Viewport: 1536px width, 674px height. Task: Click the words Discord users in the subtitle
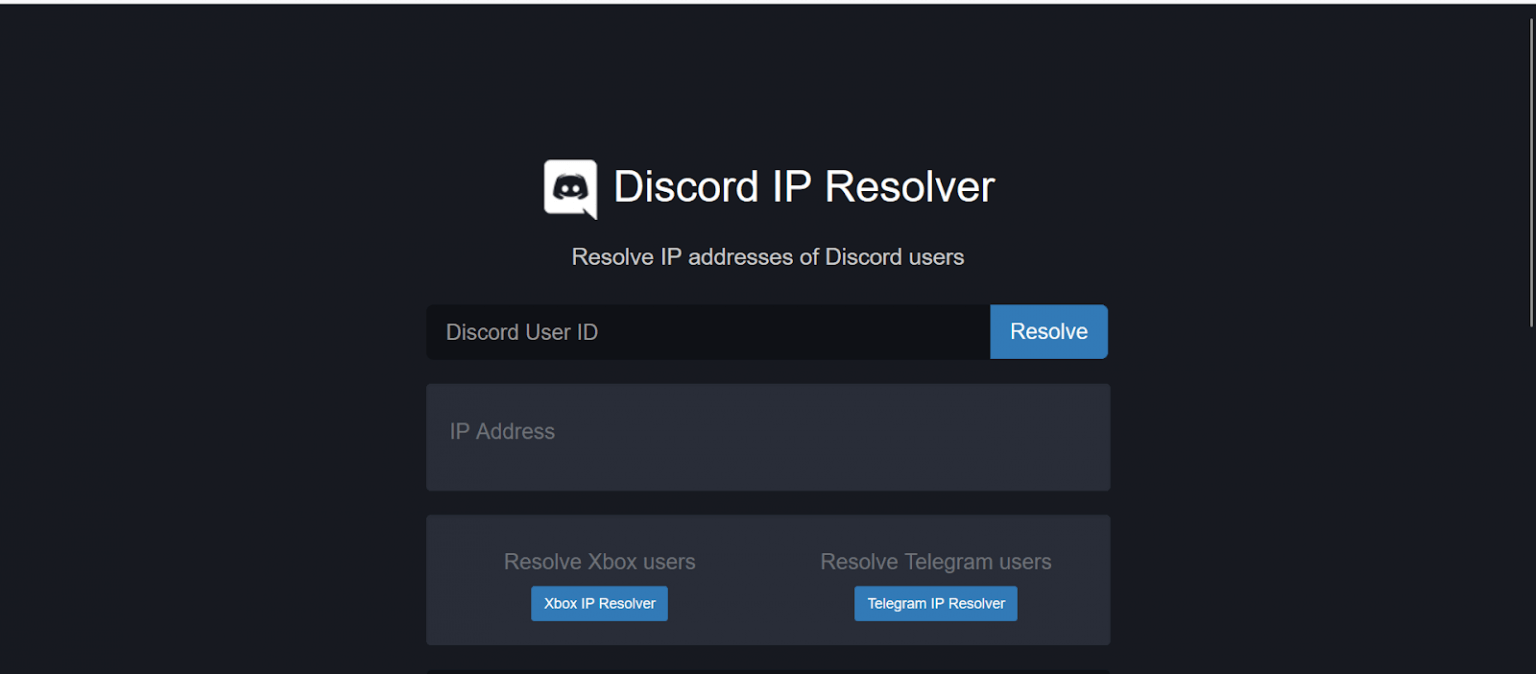[894, 257]
